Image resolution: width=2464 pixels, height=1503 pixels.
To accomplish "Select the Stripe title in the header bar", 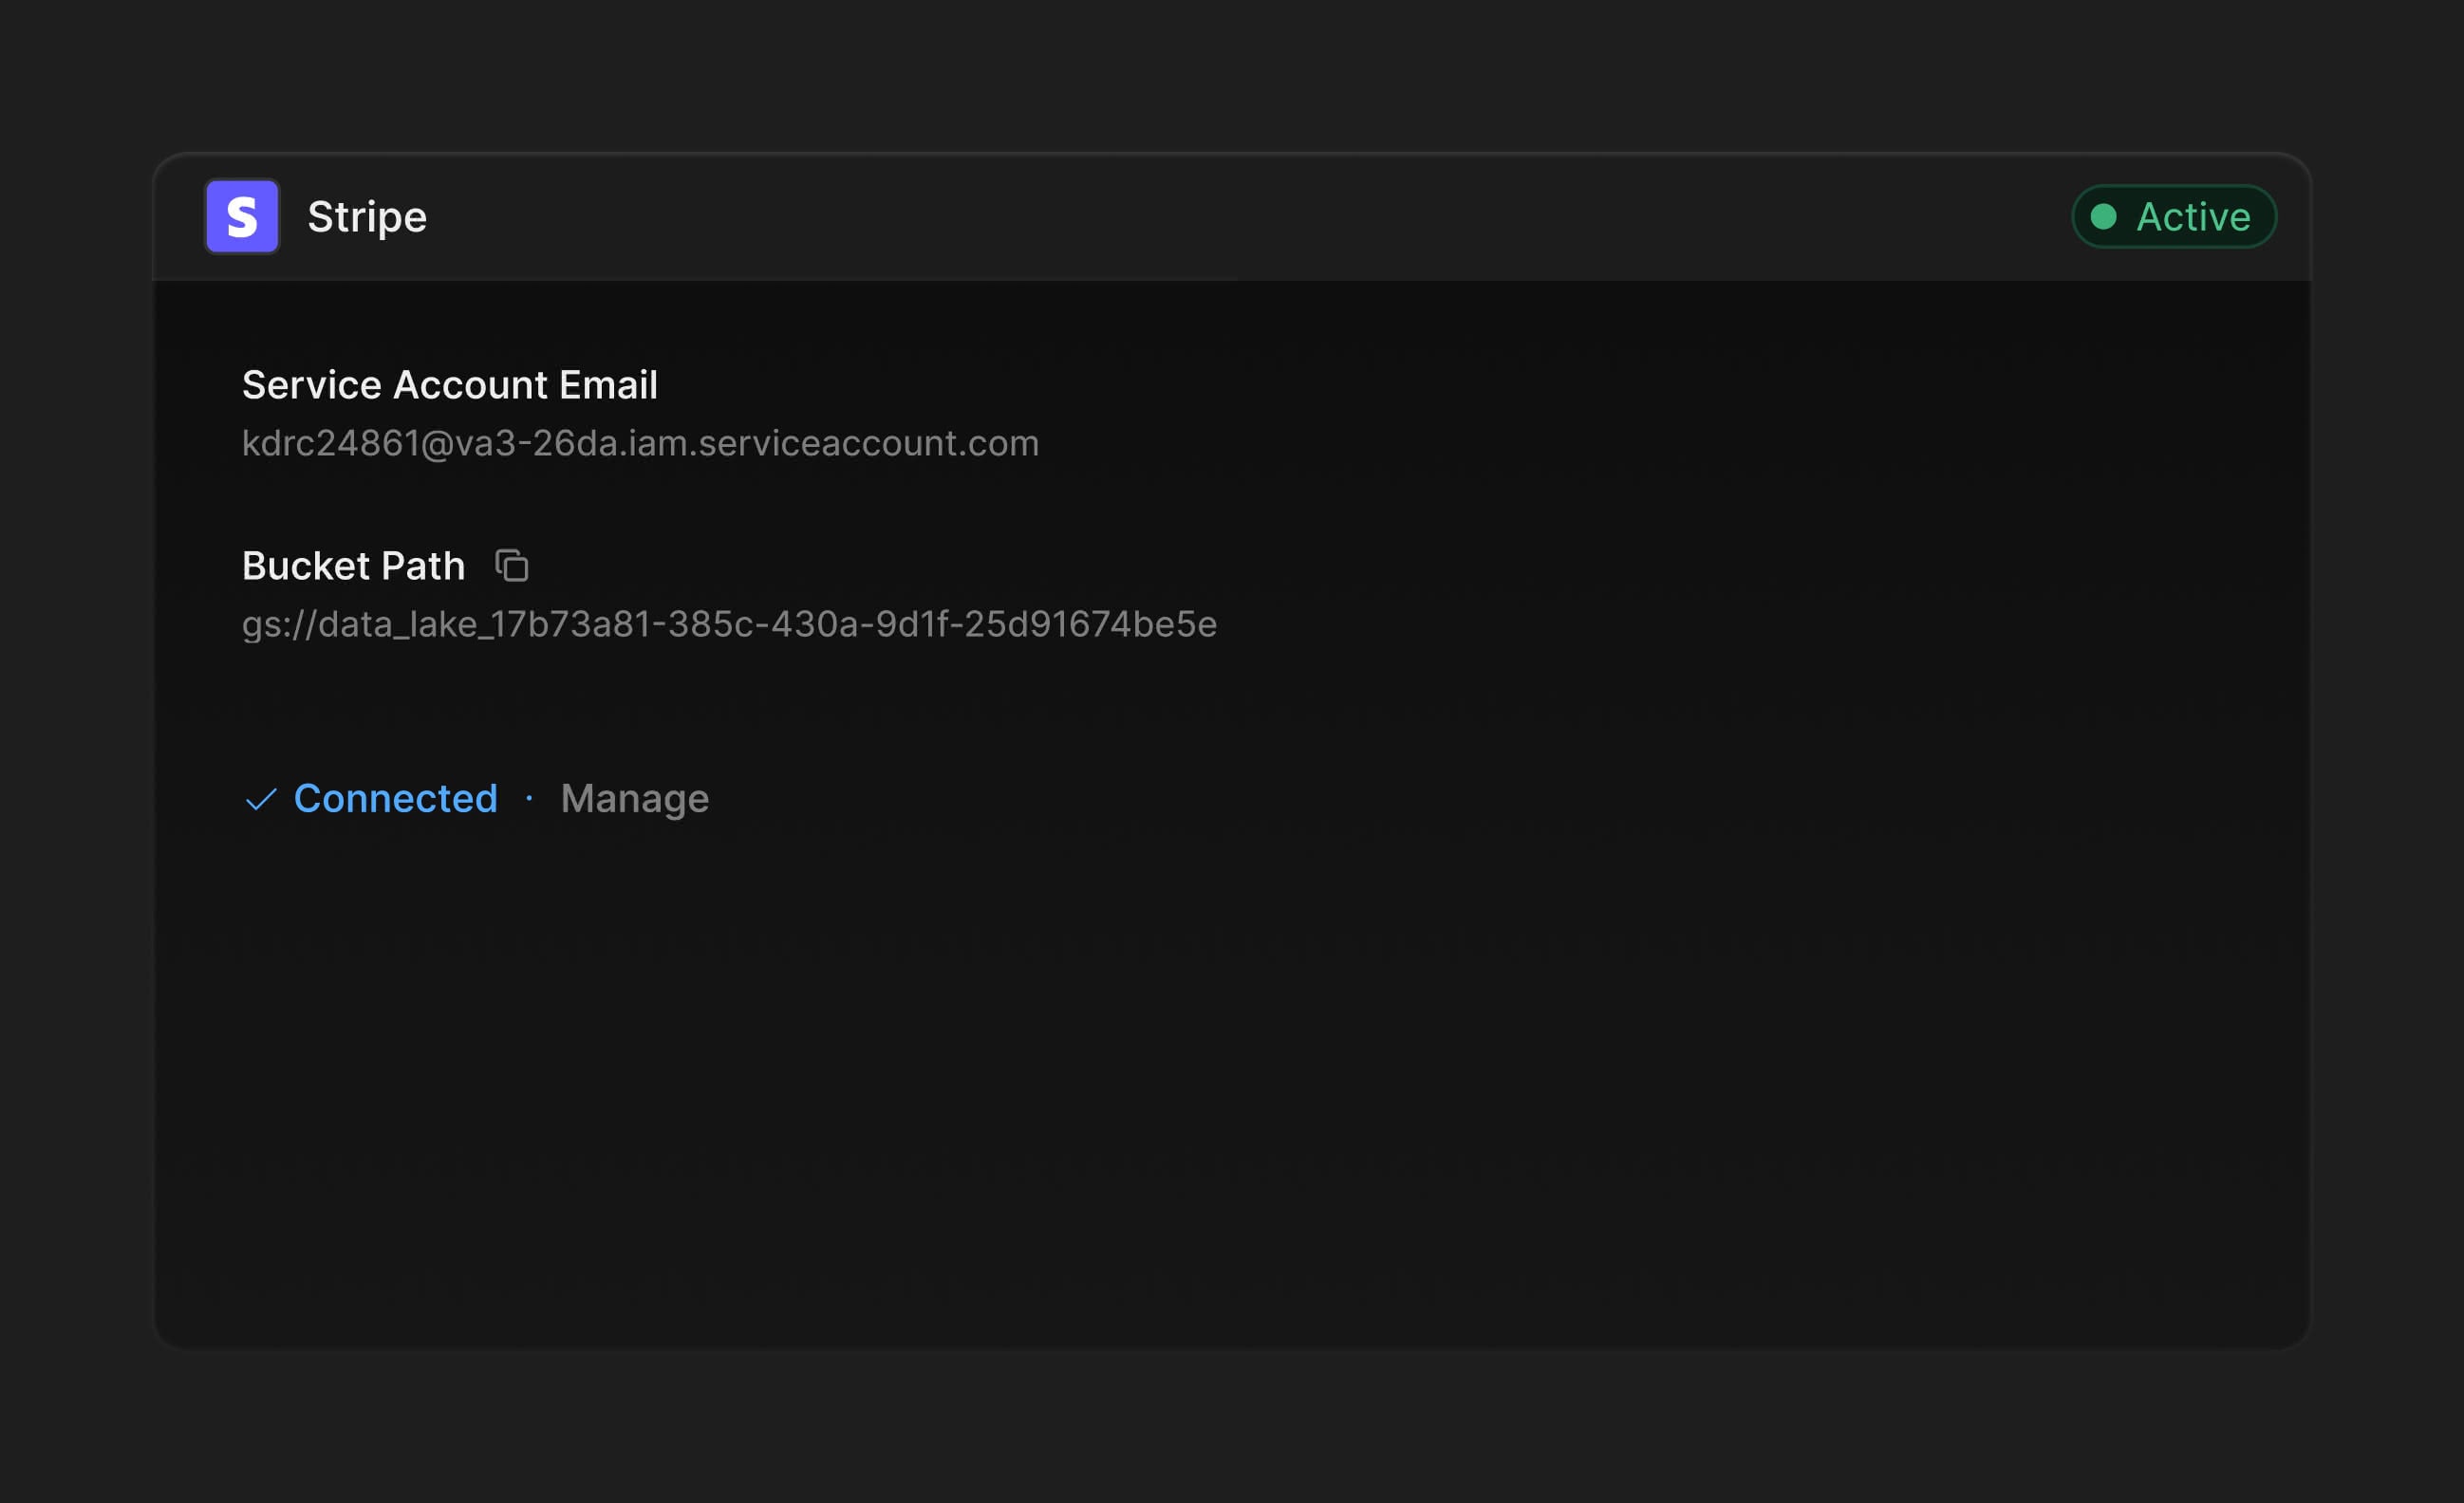I will [366, 216].
